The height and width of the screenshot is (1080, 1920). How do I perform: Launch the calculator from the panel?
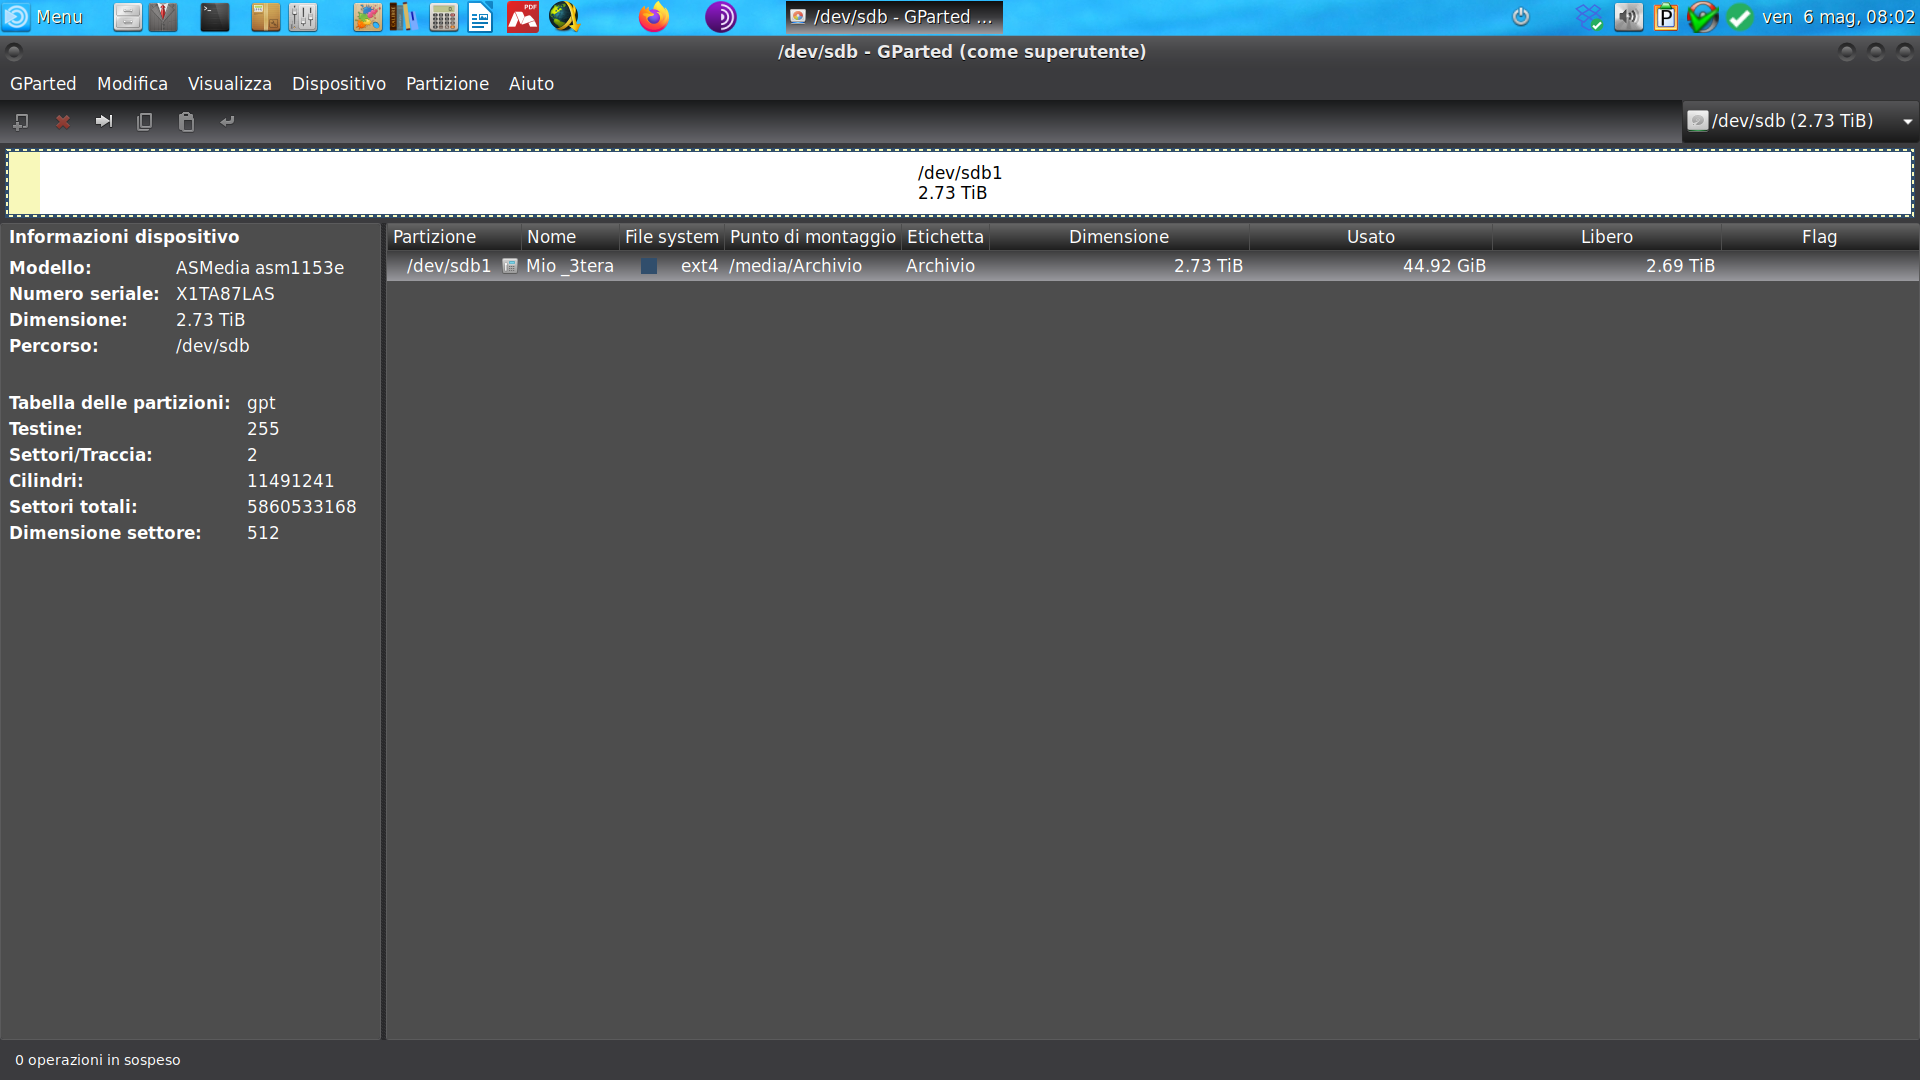click(443, 17)
